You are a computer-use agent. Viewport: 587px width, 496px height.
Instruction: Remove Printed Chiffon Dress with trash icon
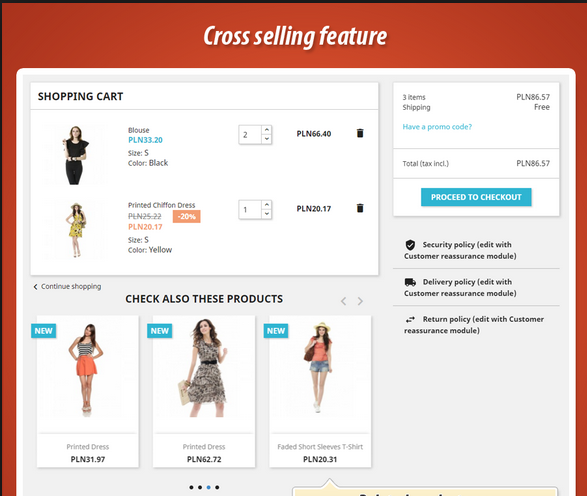tap(360, 208)
